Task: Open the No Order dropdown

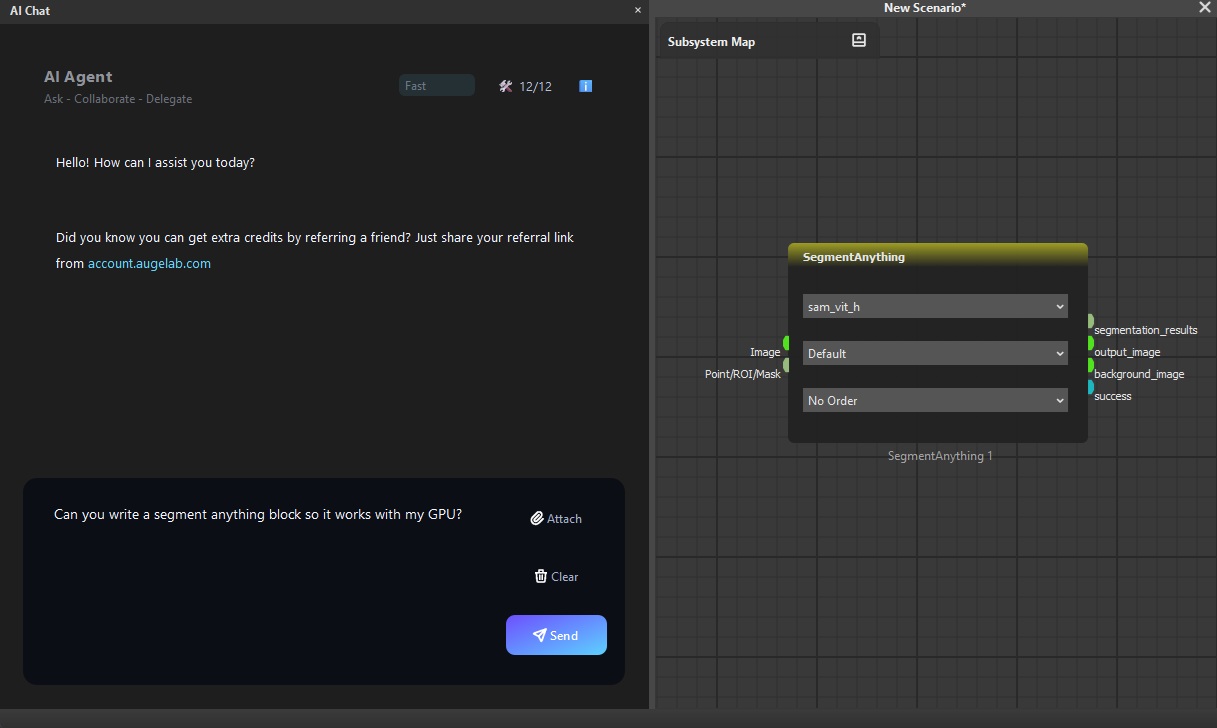Action: point(935,400)
